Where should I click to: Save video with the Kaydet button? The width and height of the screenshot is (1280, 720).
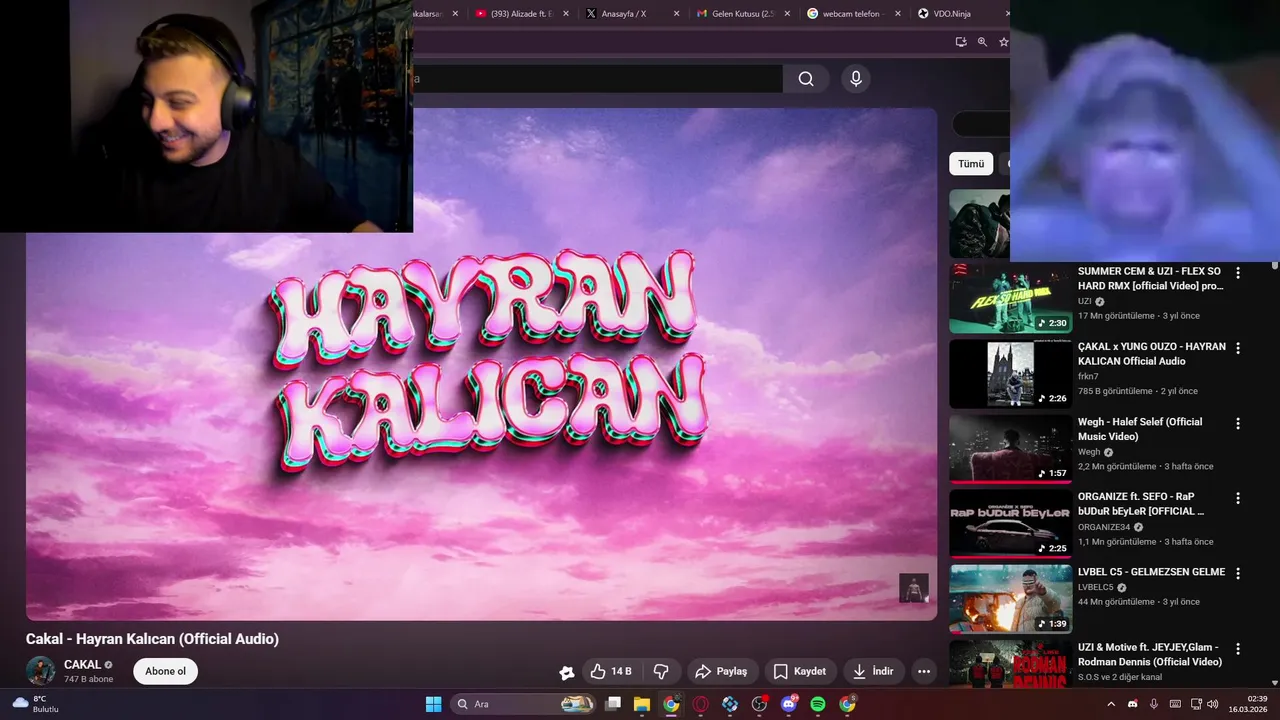[x=799, y=671]
